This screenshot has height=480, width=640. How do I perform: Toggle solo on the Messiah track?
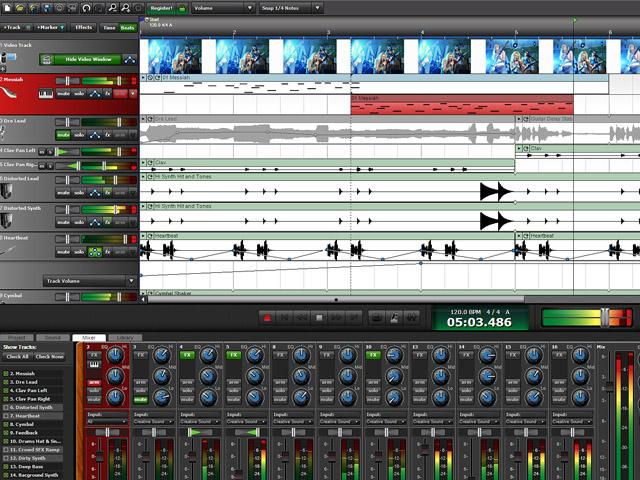(x=79, y=95)
